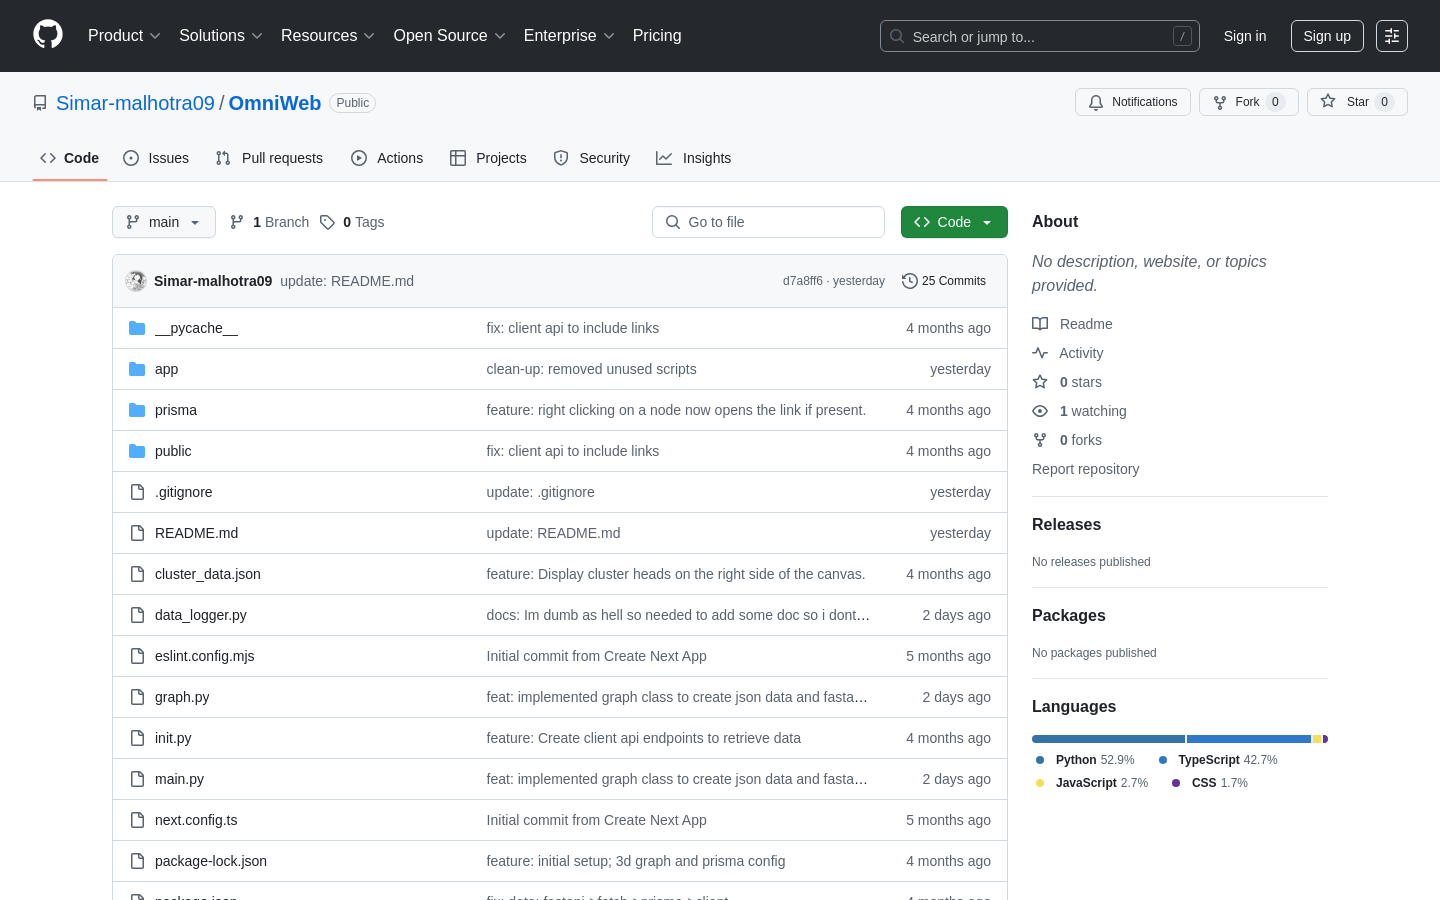Screen dimensions: 1440x900
Task: Click the Activity pulse icon
Action: 1040,353
